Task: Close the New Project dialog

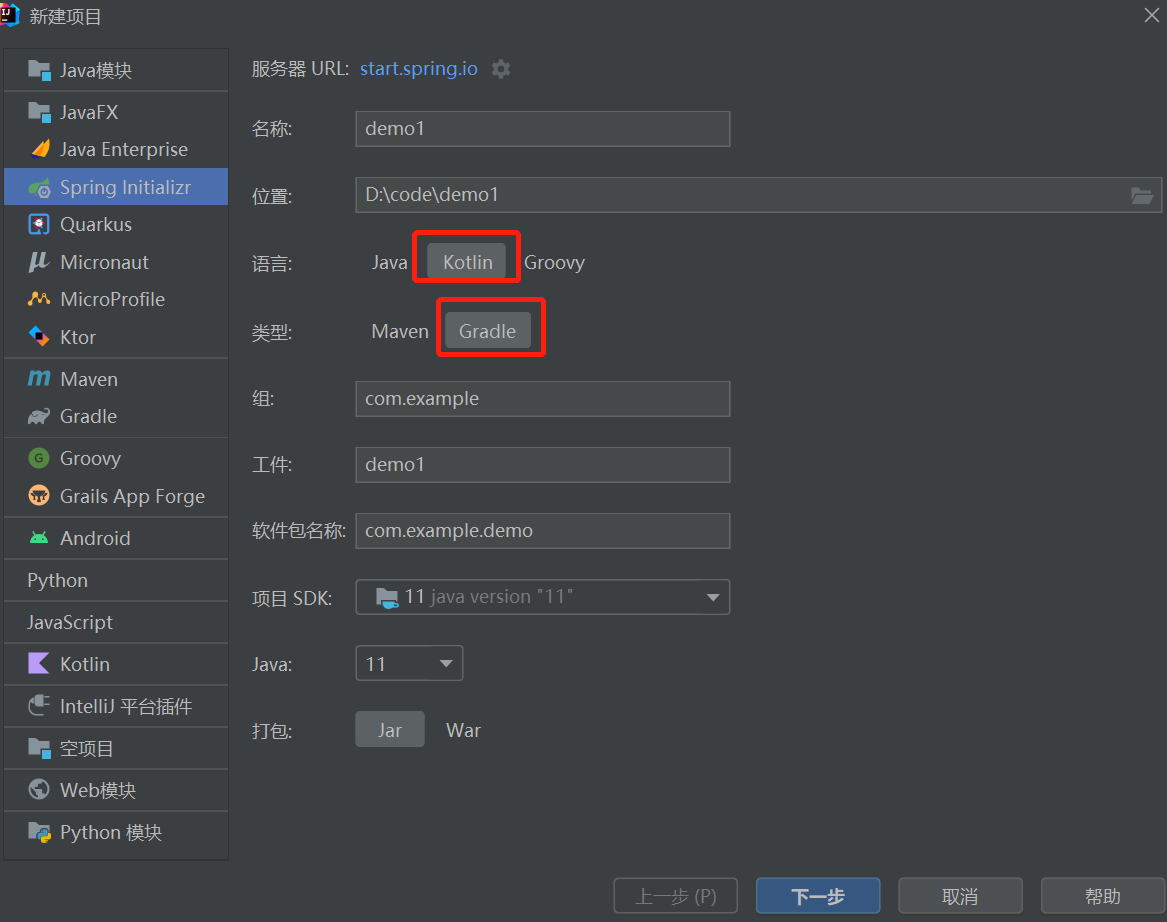Action: tap(1151, 16)
